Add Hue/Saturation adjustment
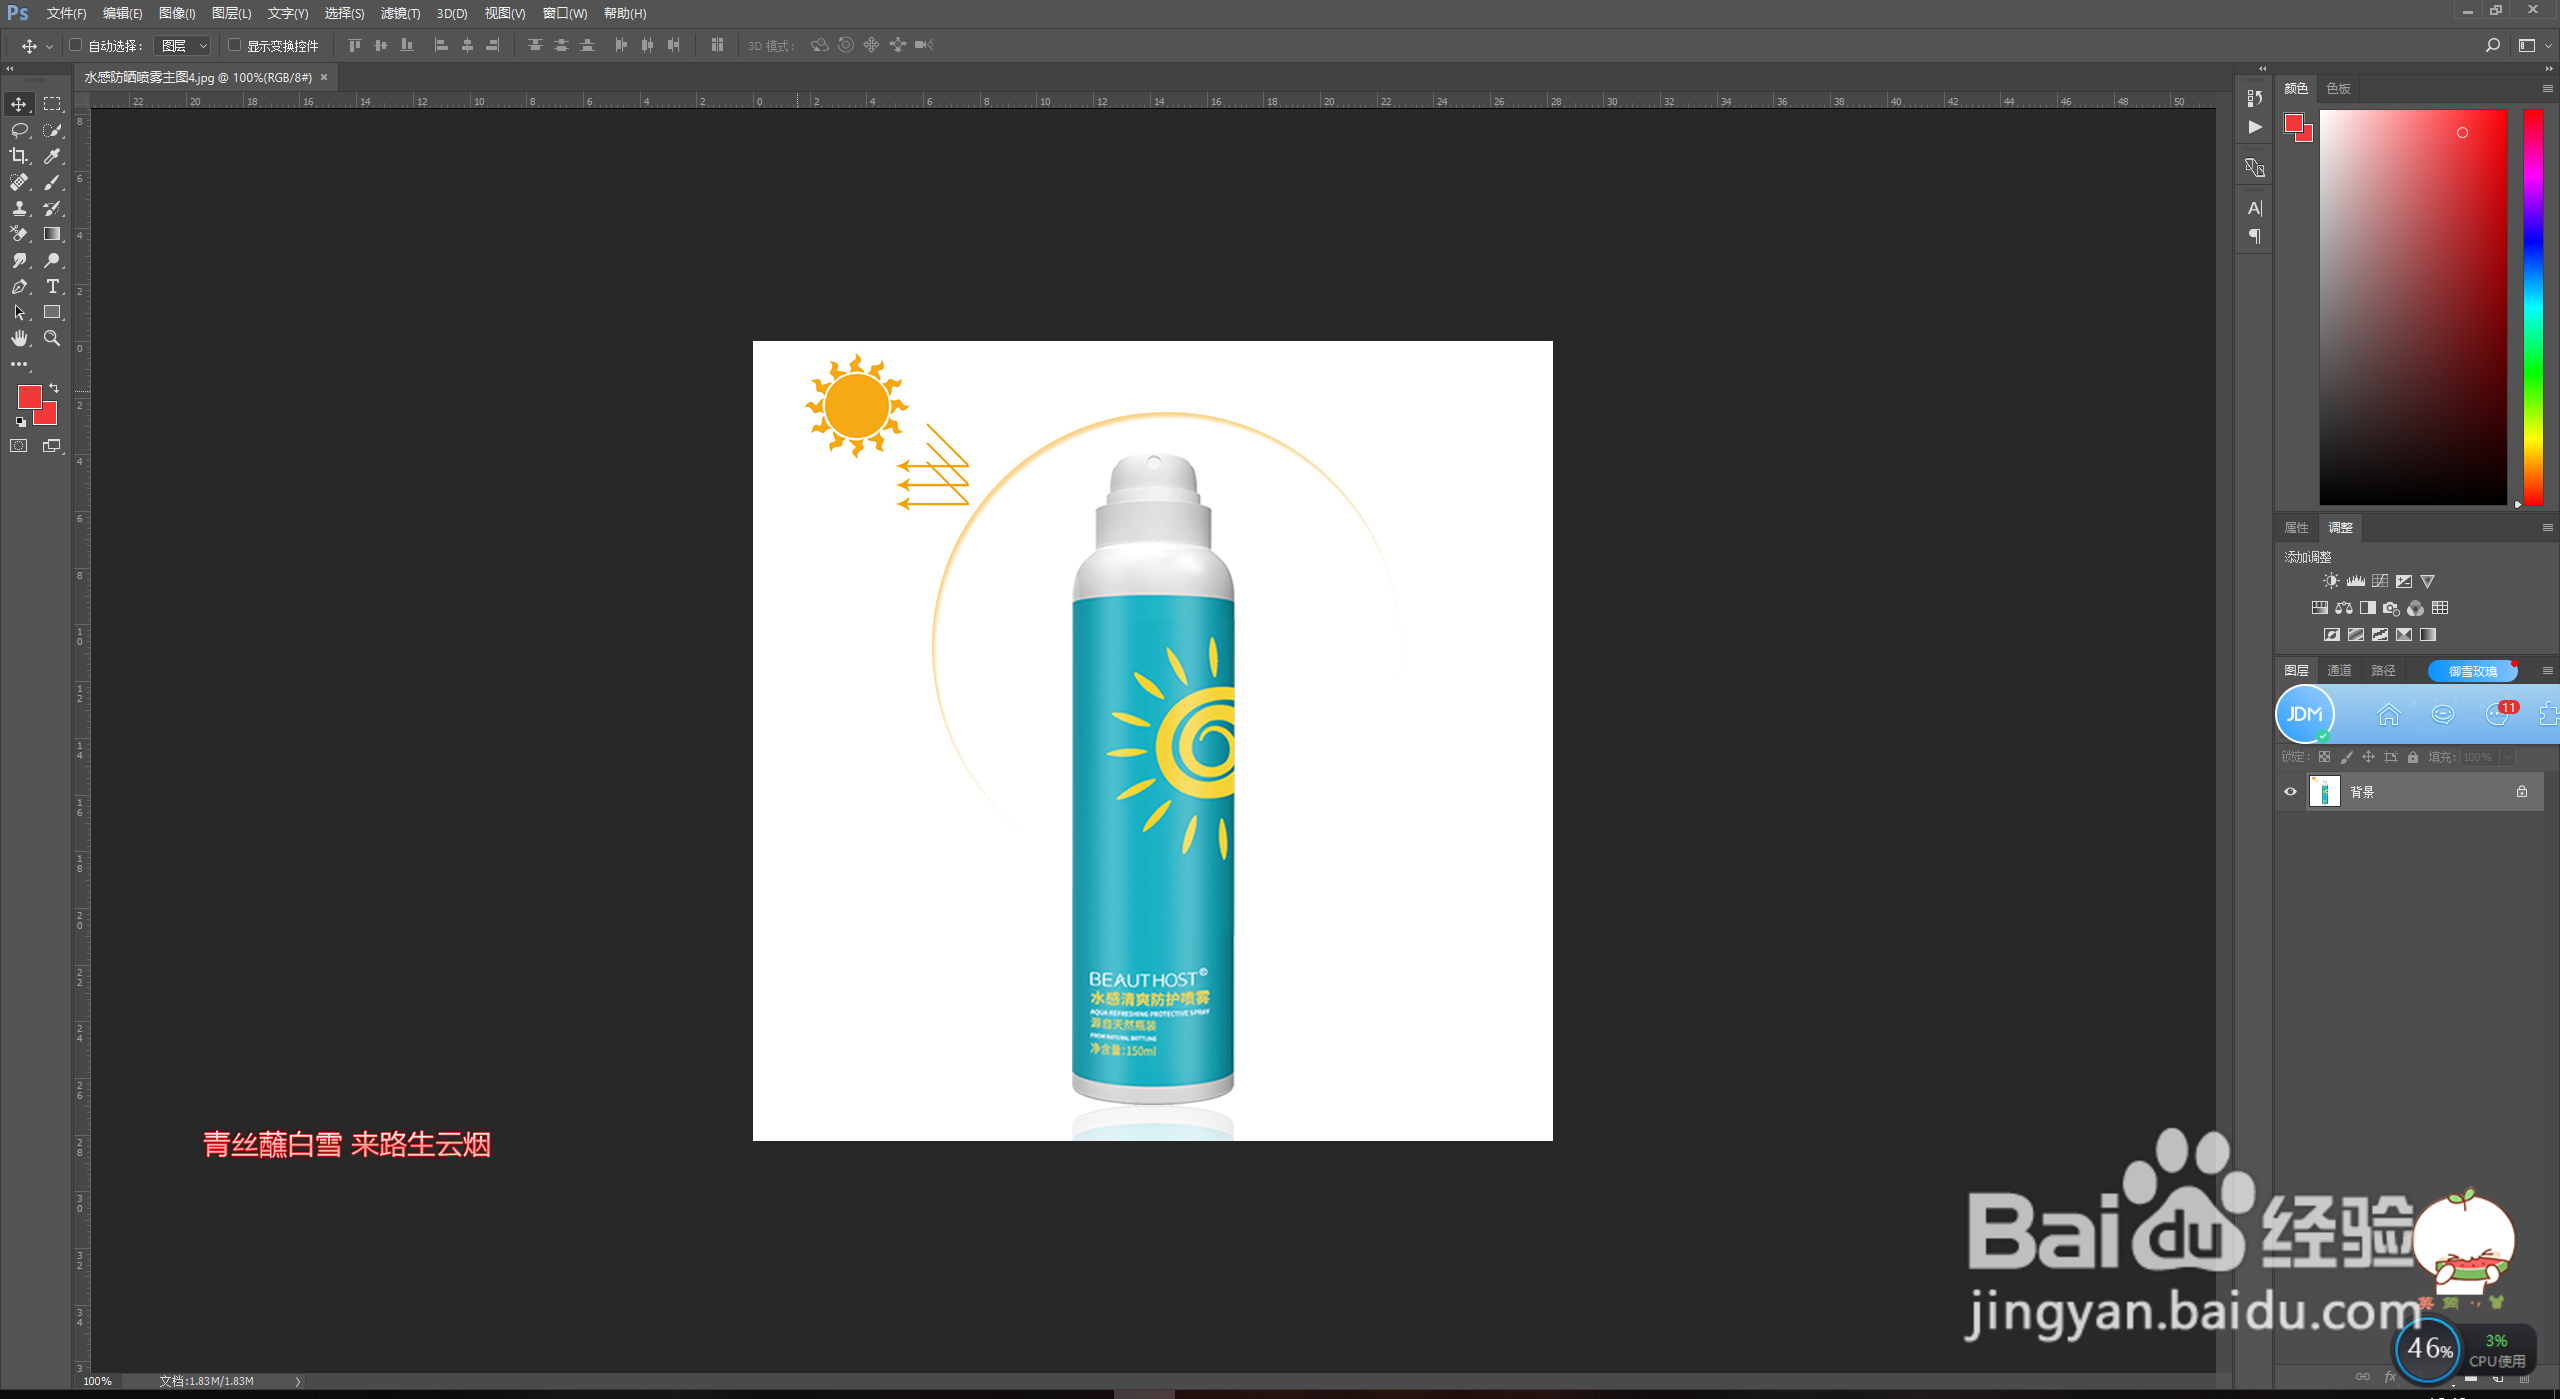 pyautogui.click(x=2319, y=608)
